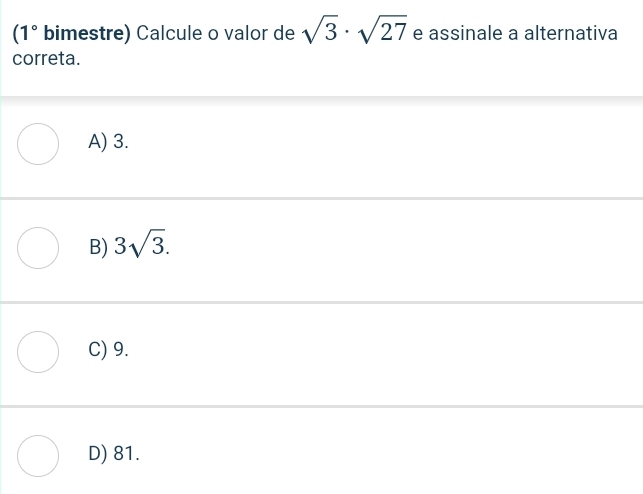
Task: Click the √3 term in the question
Action: (x=319, y=33)
